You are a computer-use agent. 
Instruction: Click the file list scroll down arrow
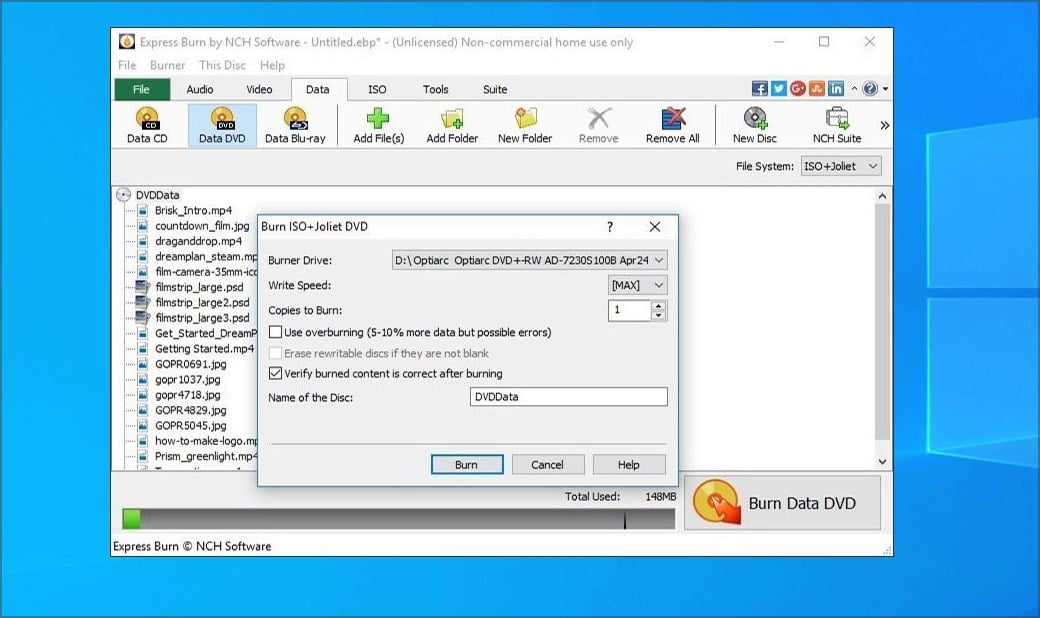point(882,462)
